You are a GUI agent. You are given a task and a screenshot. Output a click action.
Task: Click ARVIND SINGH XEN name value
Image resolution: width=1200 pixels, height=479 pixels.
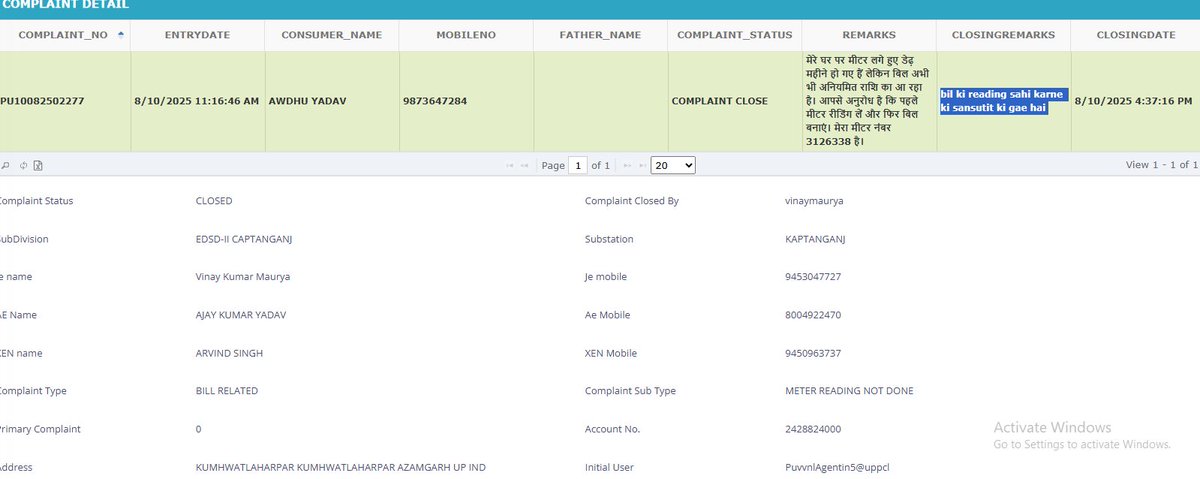229,353
